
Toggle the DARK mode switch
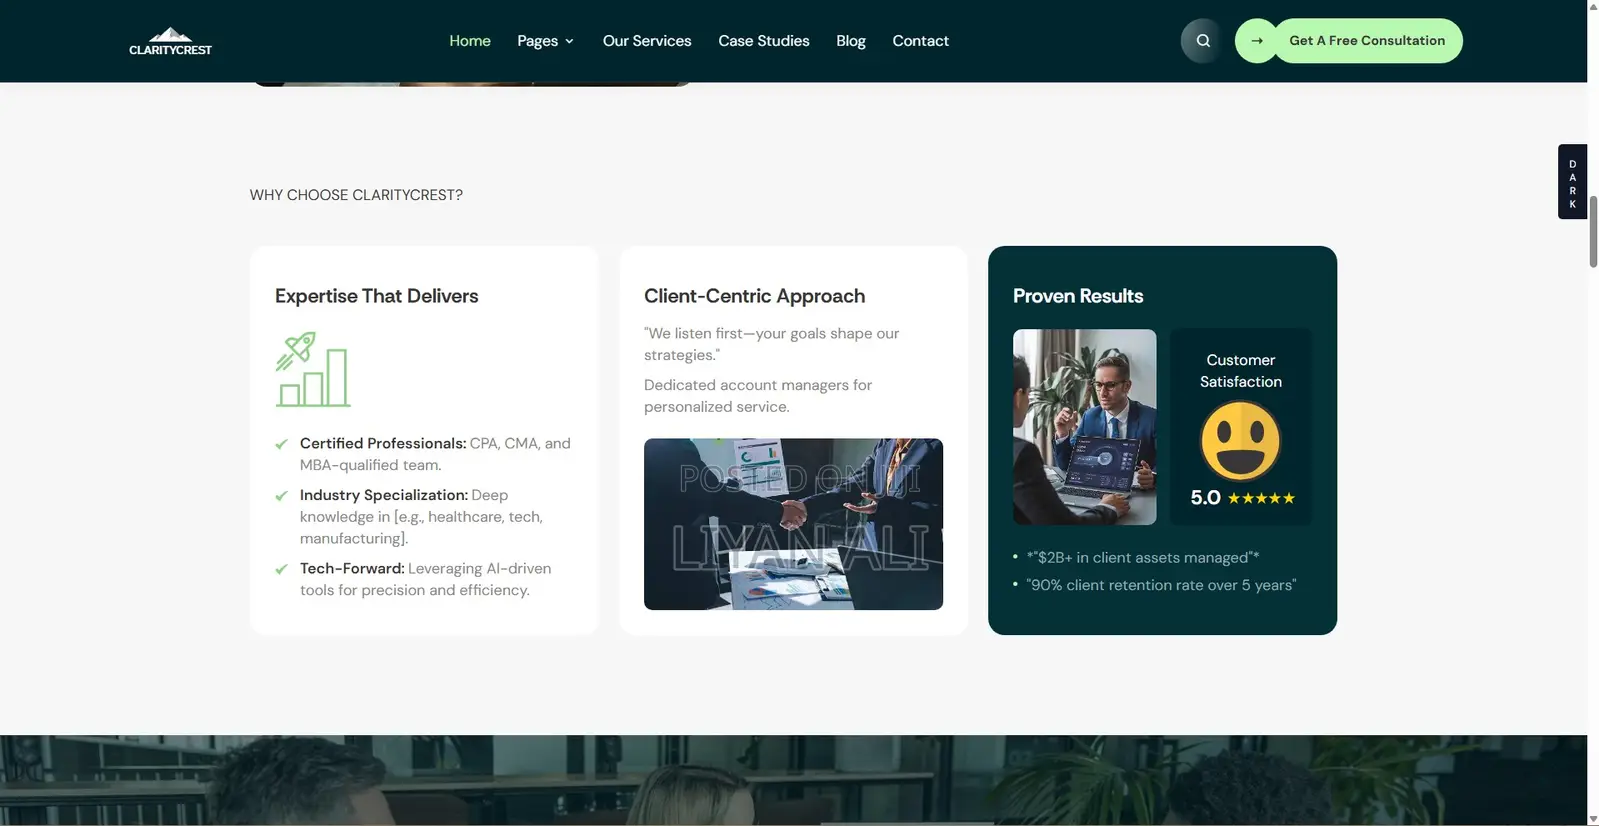point(1572,182)
